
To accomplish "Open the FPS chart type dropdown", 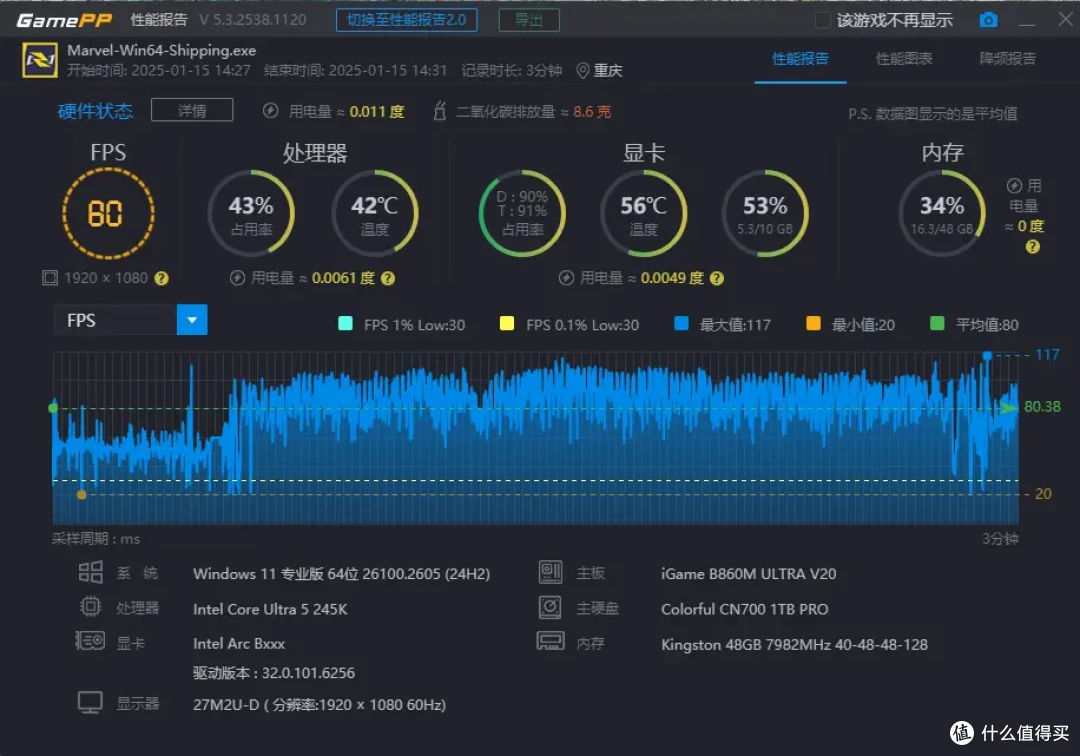I will click(x=130, y=320).
